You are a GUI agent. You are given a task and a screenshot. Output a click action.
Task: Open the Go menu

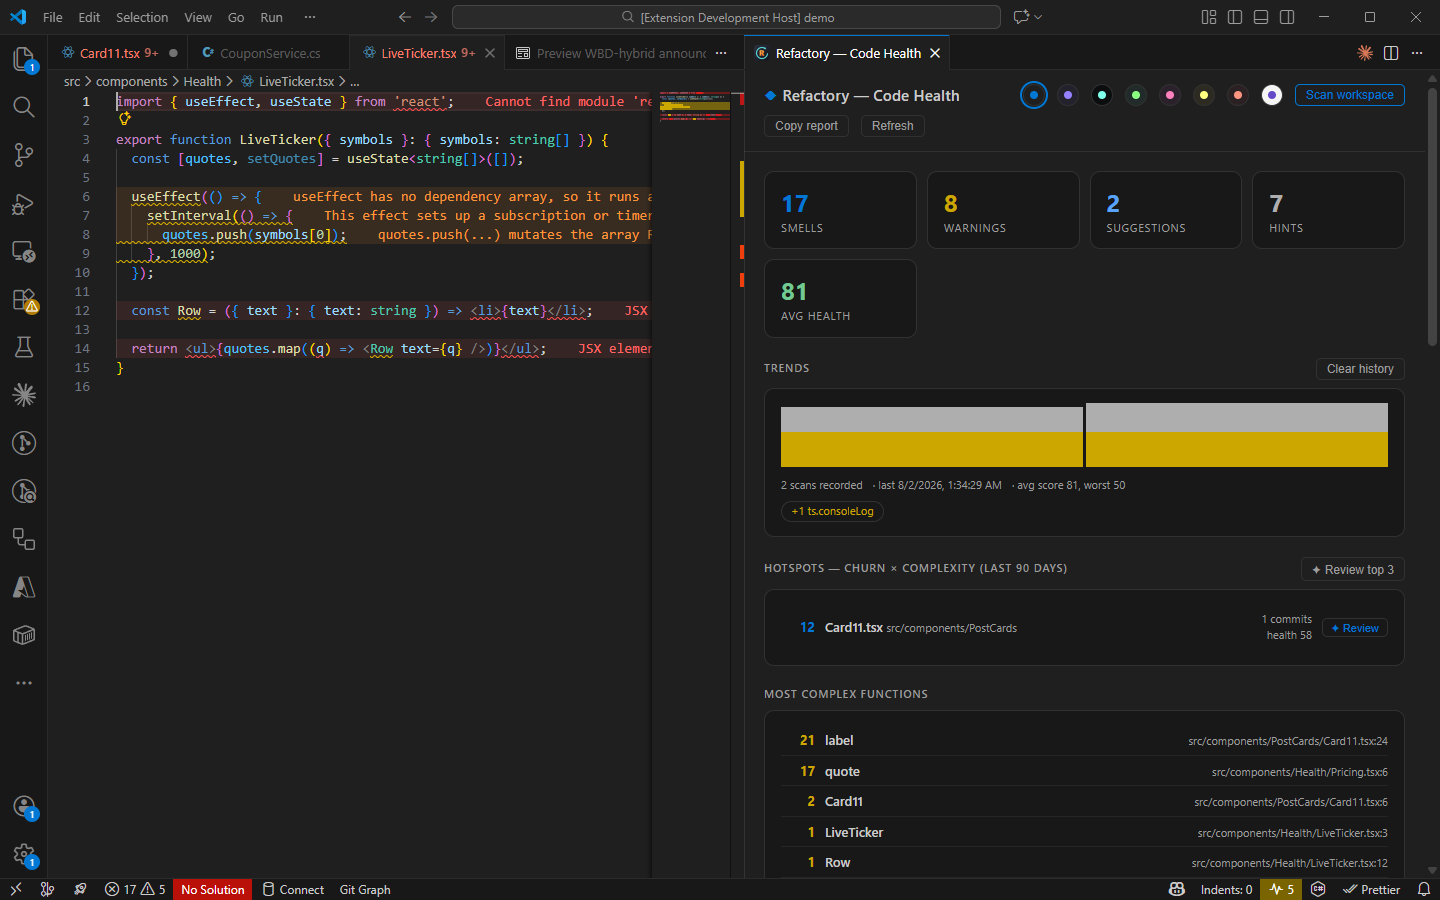236,17
